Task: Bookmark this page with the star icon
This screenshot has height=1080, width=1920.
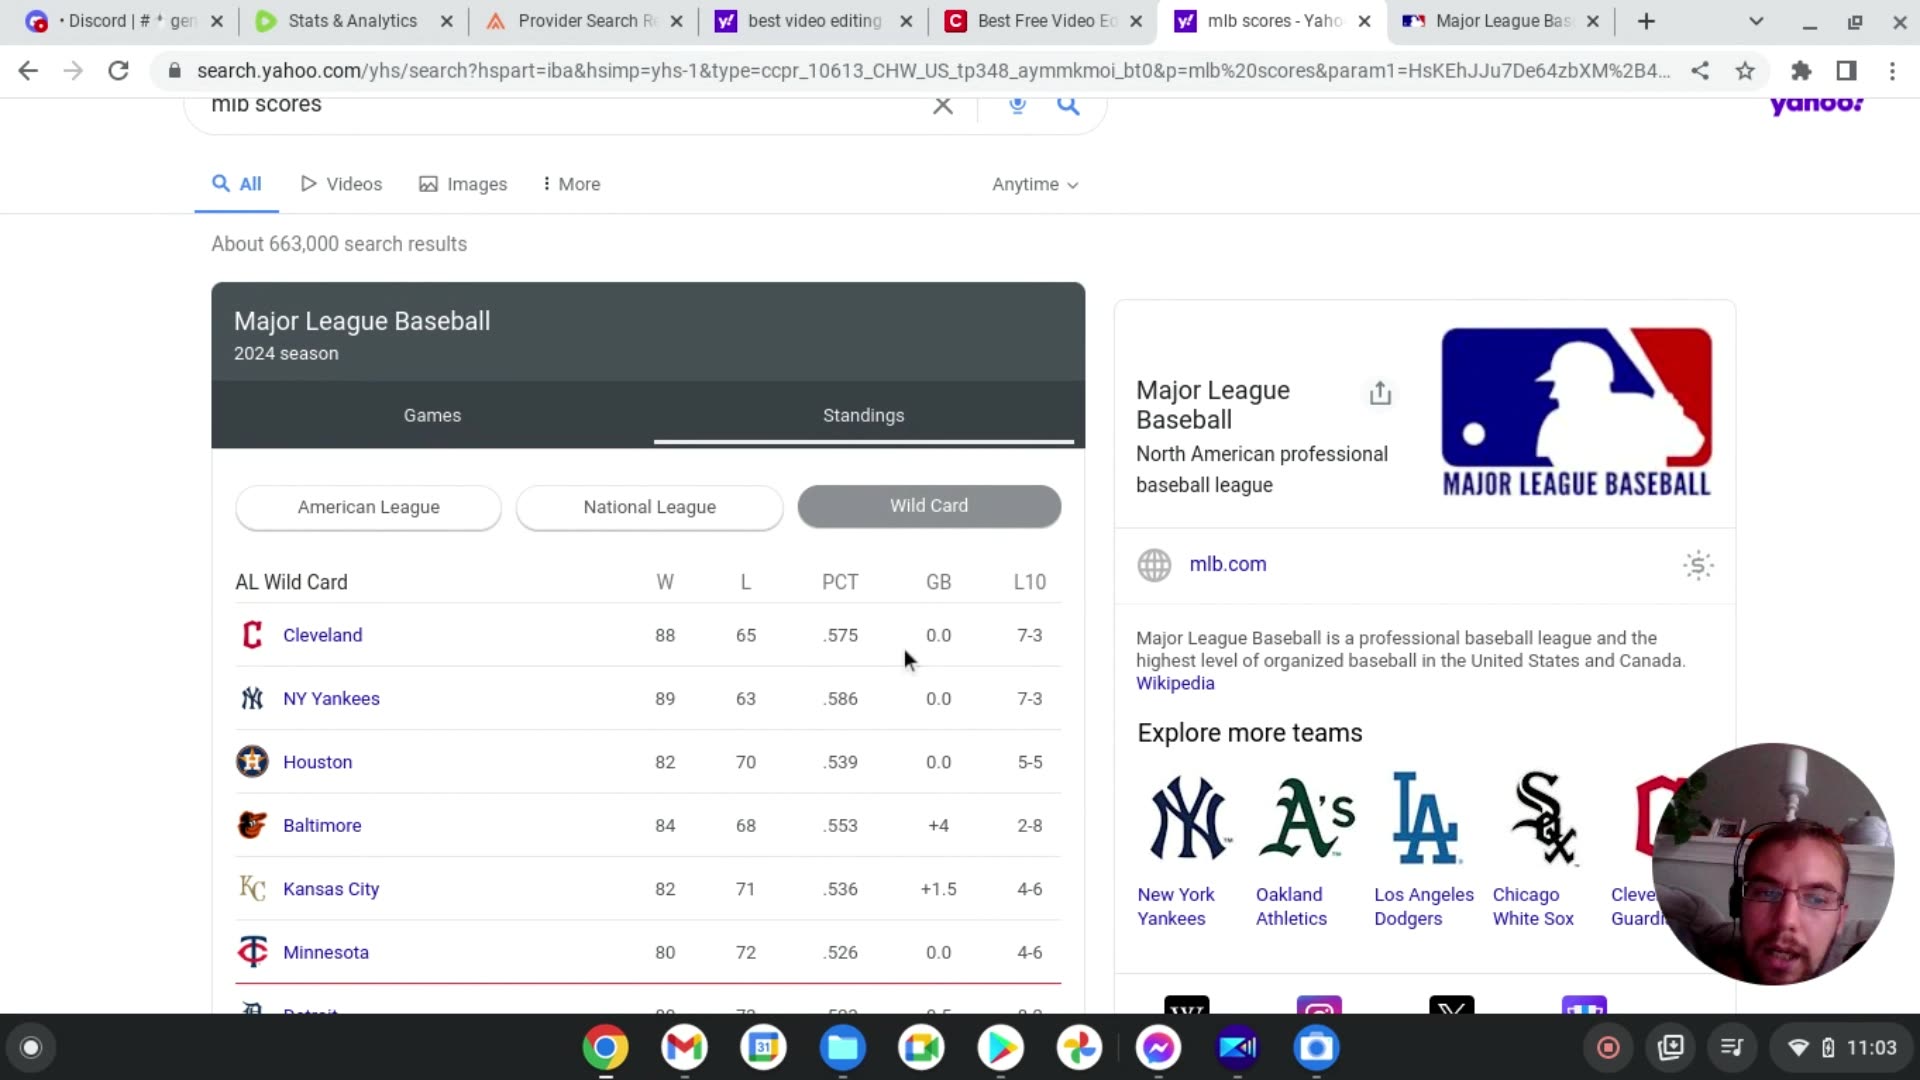Action: point(1745,71)
